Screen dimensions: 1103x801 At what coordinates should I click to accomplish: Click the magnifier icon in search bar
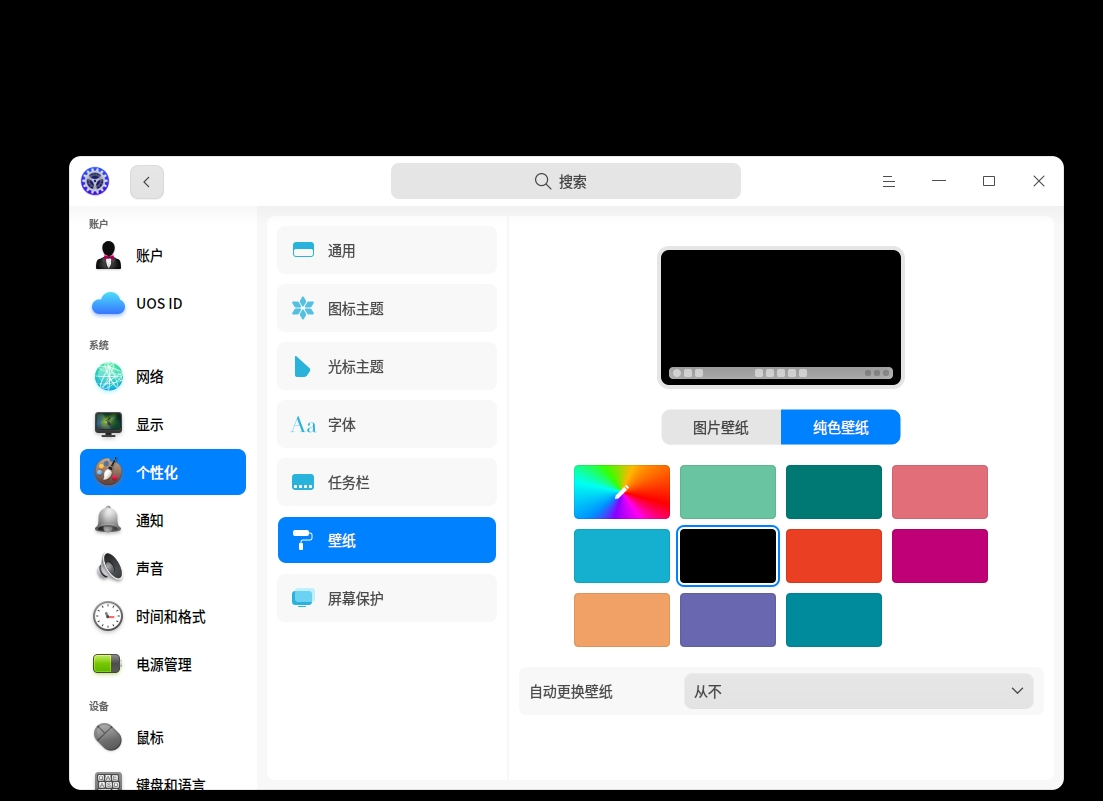tap(542, 181)
